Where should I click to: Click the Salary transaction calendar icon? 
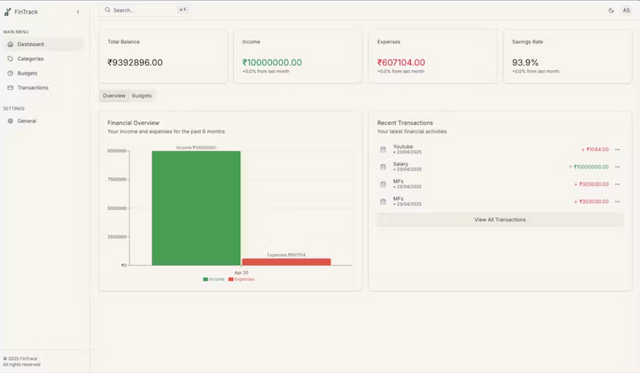pyautogui.click(x=383, y=167)
